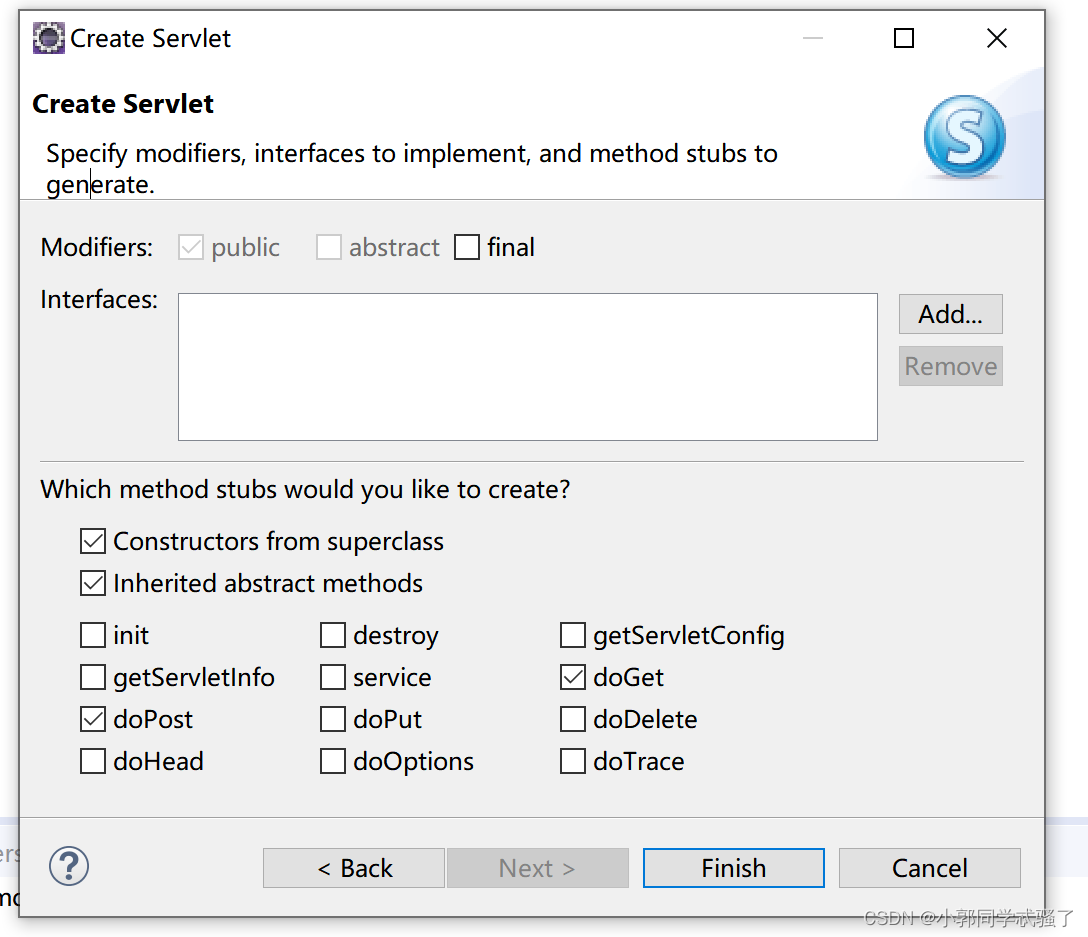The image size is (1088, 937).
Task: Uncheck the doGet method stub
Action: pyautogui.click(x=573, y=678)
